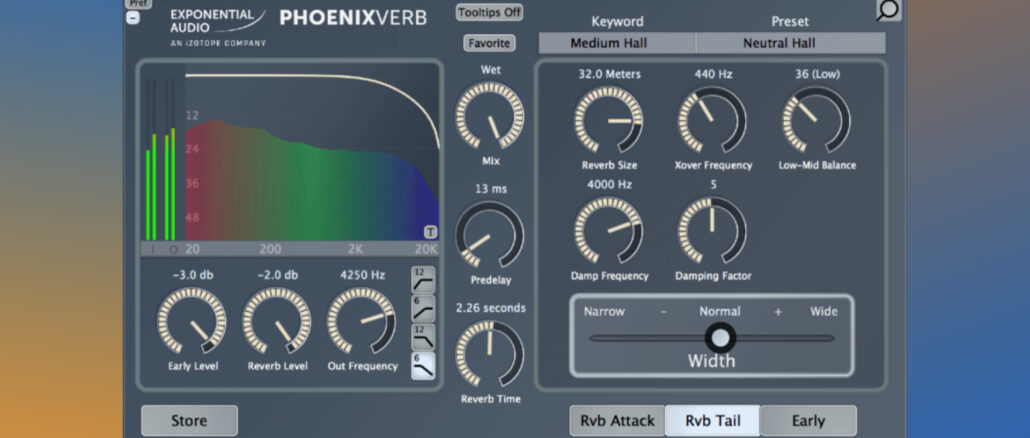Select the 12 dB low-pass filter icon
Image resolution: width=1030 pixels, height=438 pixels.
tap(423, 337)
